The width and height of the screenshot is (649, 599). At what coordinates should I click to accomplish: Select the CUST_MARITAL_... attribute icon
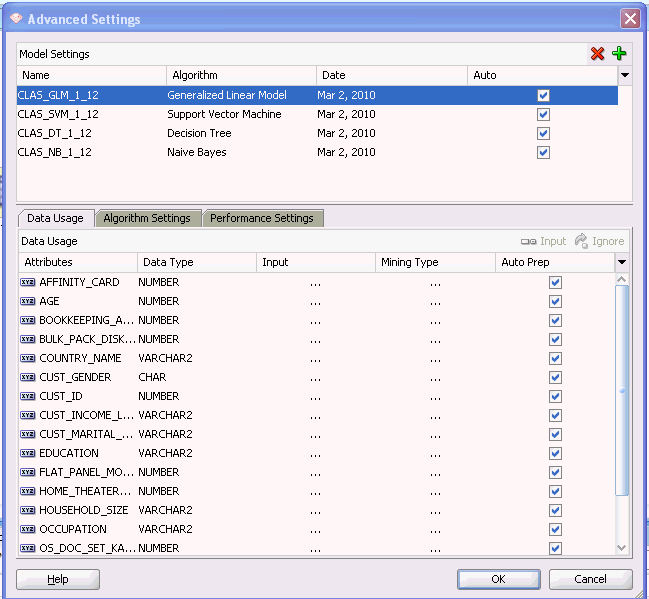pyautogui.click(x=28, y=434)
